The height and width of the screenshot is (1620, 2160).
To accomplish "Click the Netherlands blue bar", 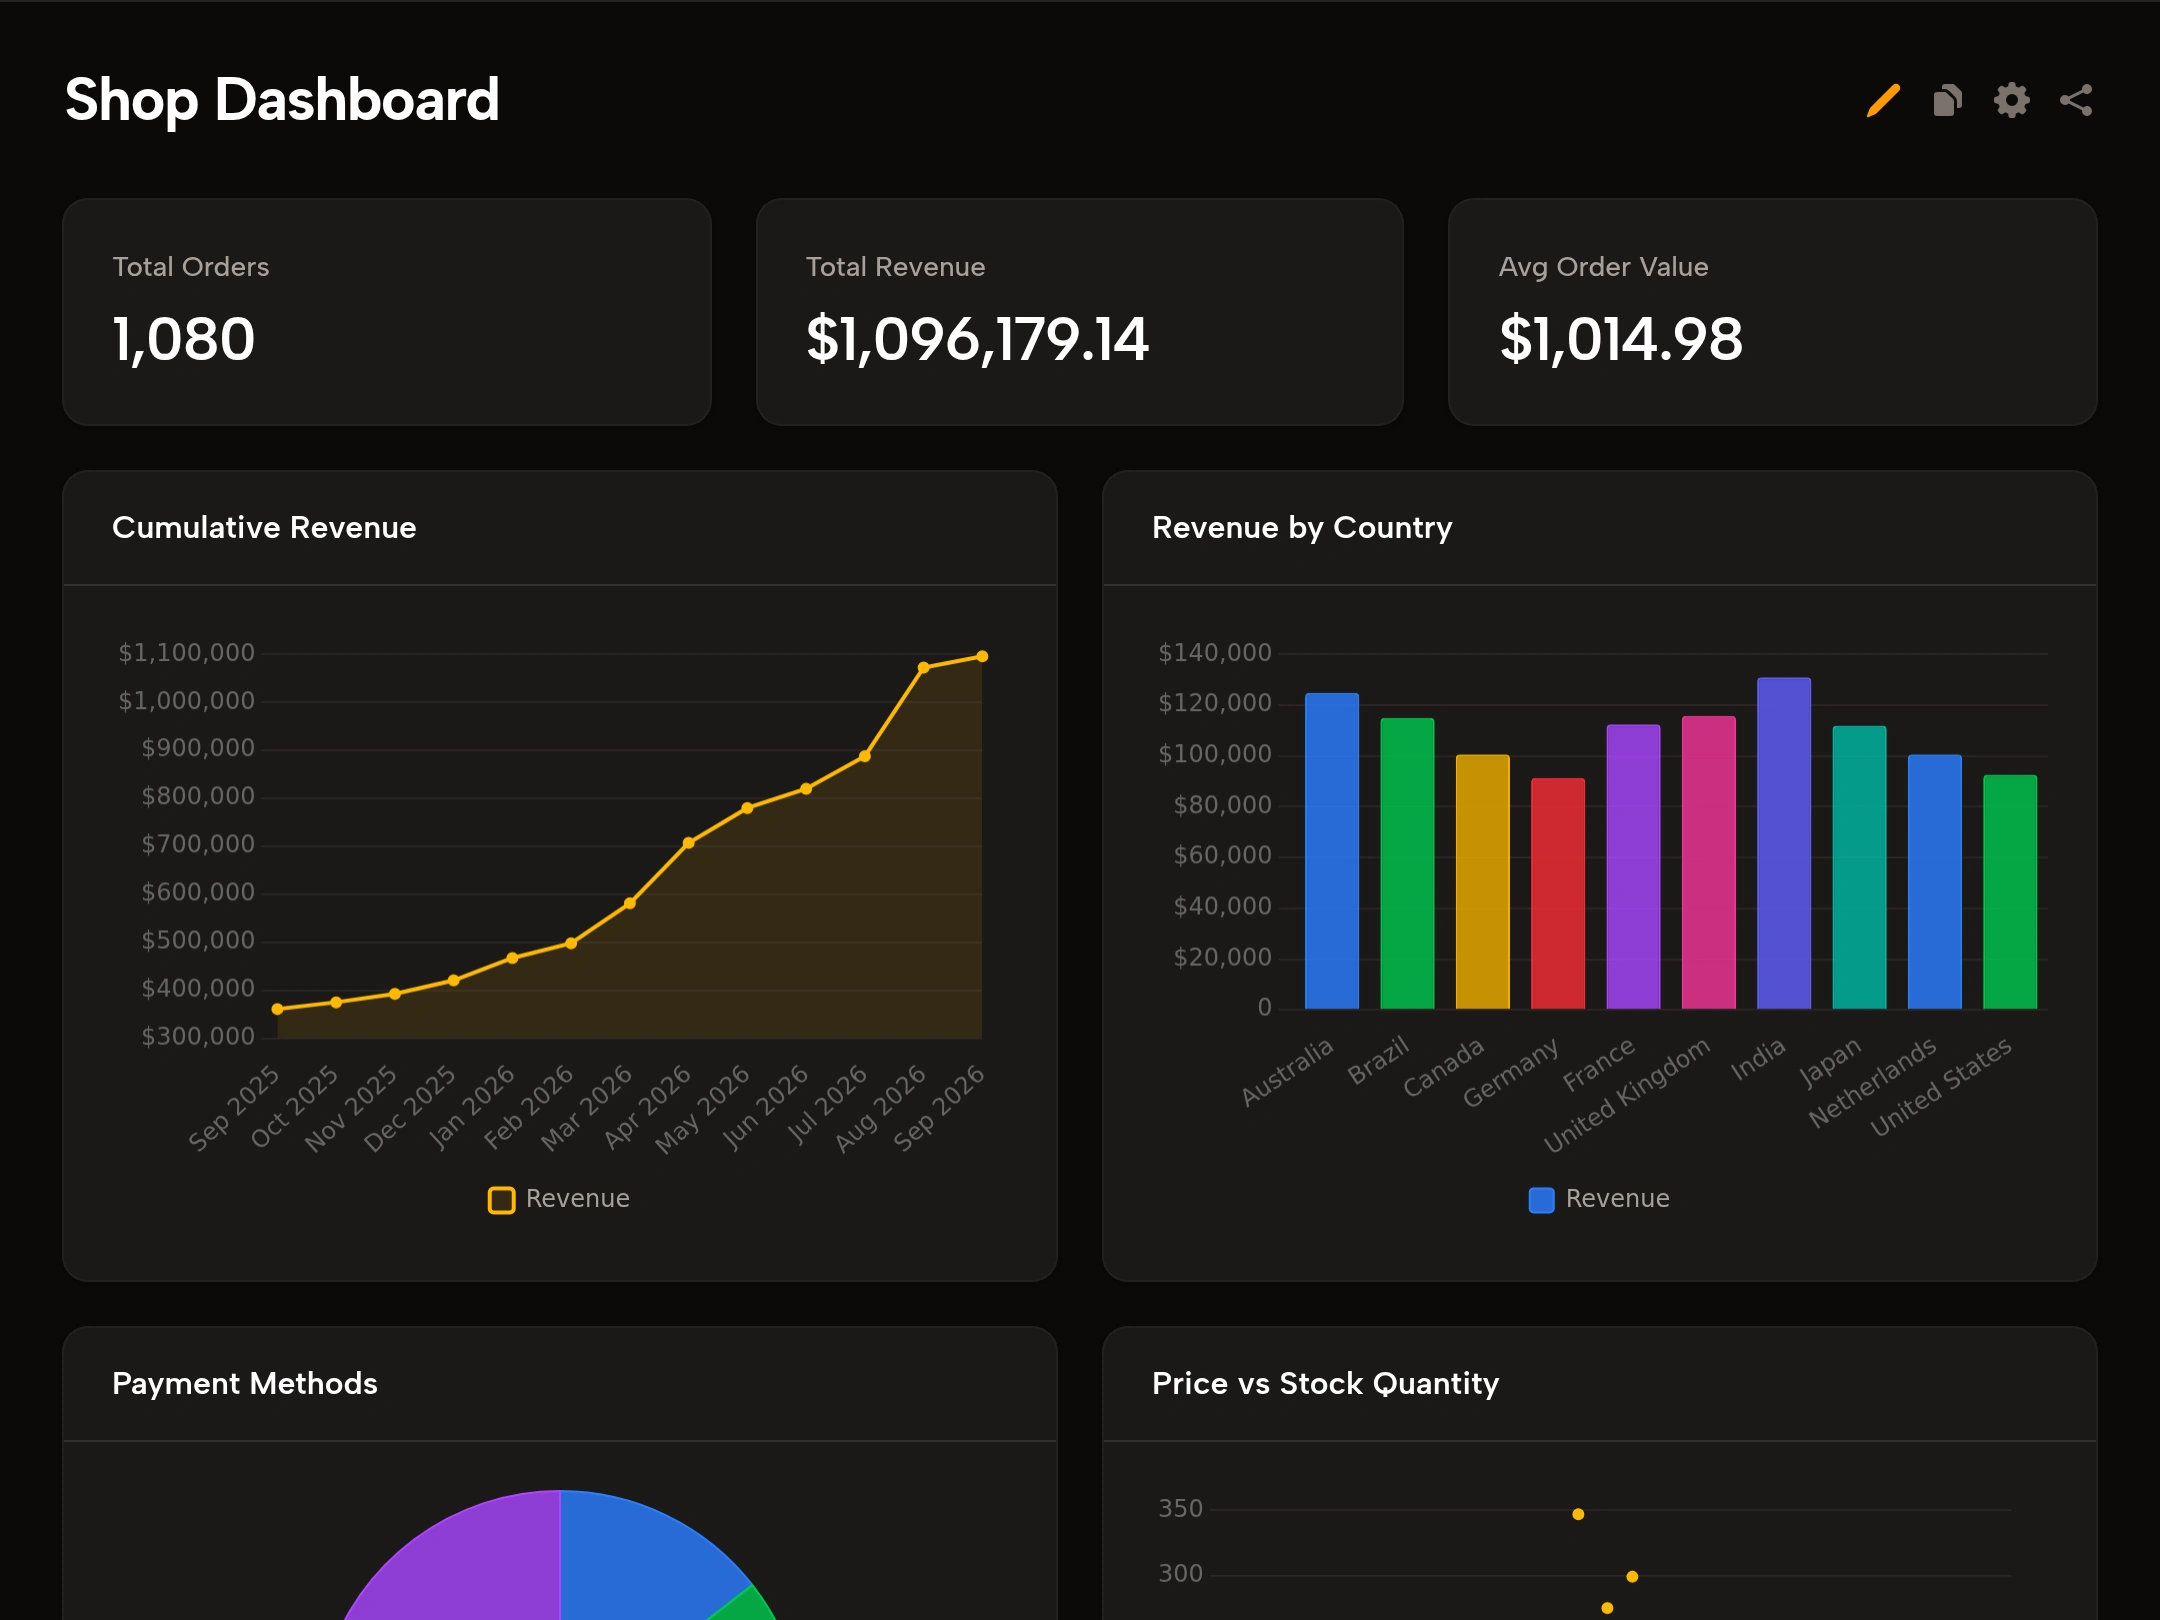I will (x=1935, y=882).
